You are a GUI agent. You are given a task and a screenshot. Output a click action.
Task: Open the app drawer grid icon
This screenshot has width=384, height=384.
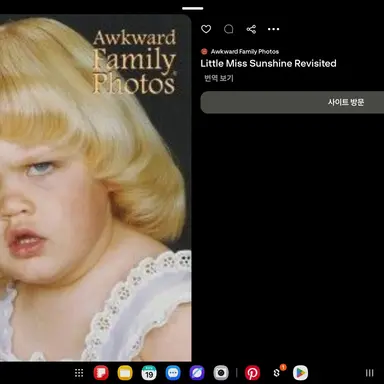(79, 373)
